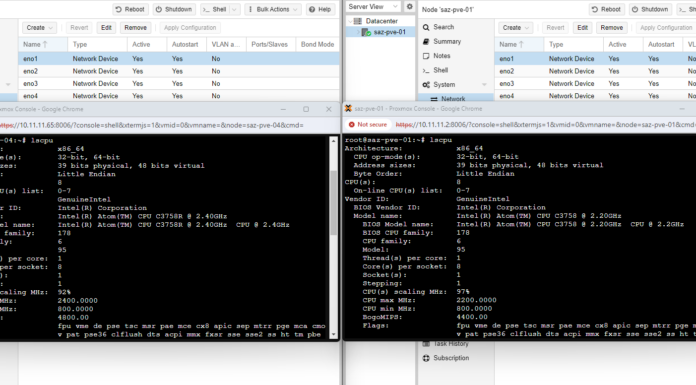Image resolution: width=696 pixels, height=385 pixels.
Task: Click Not secure badge in right console window
Action: 368,125
